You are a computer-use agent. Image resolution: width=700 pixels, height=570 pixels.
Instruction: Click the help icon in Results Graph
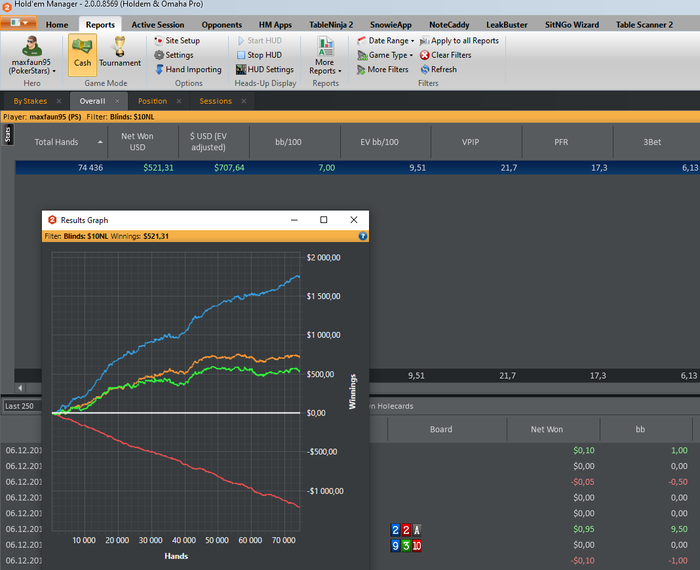tap(363, 236)
